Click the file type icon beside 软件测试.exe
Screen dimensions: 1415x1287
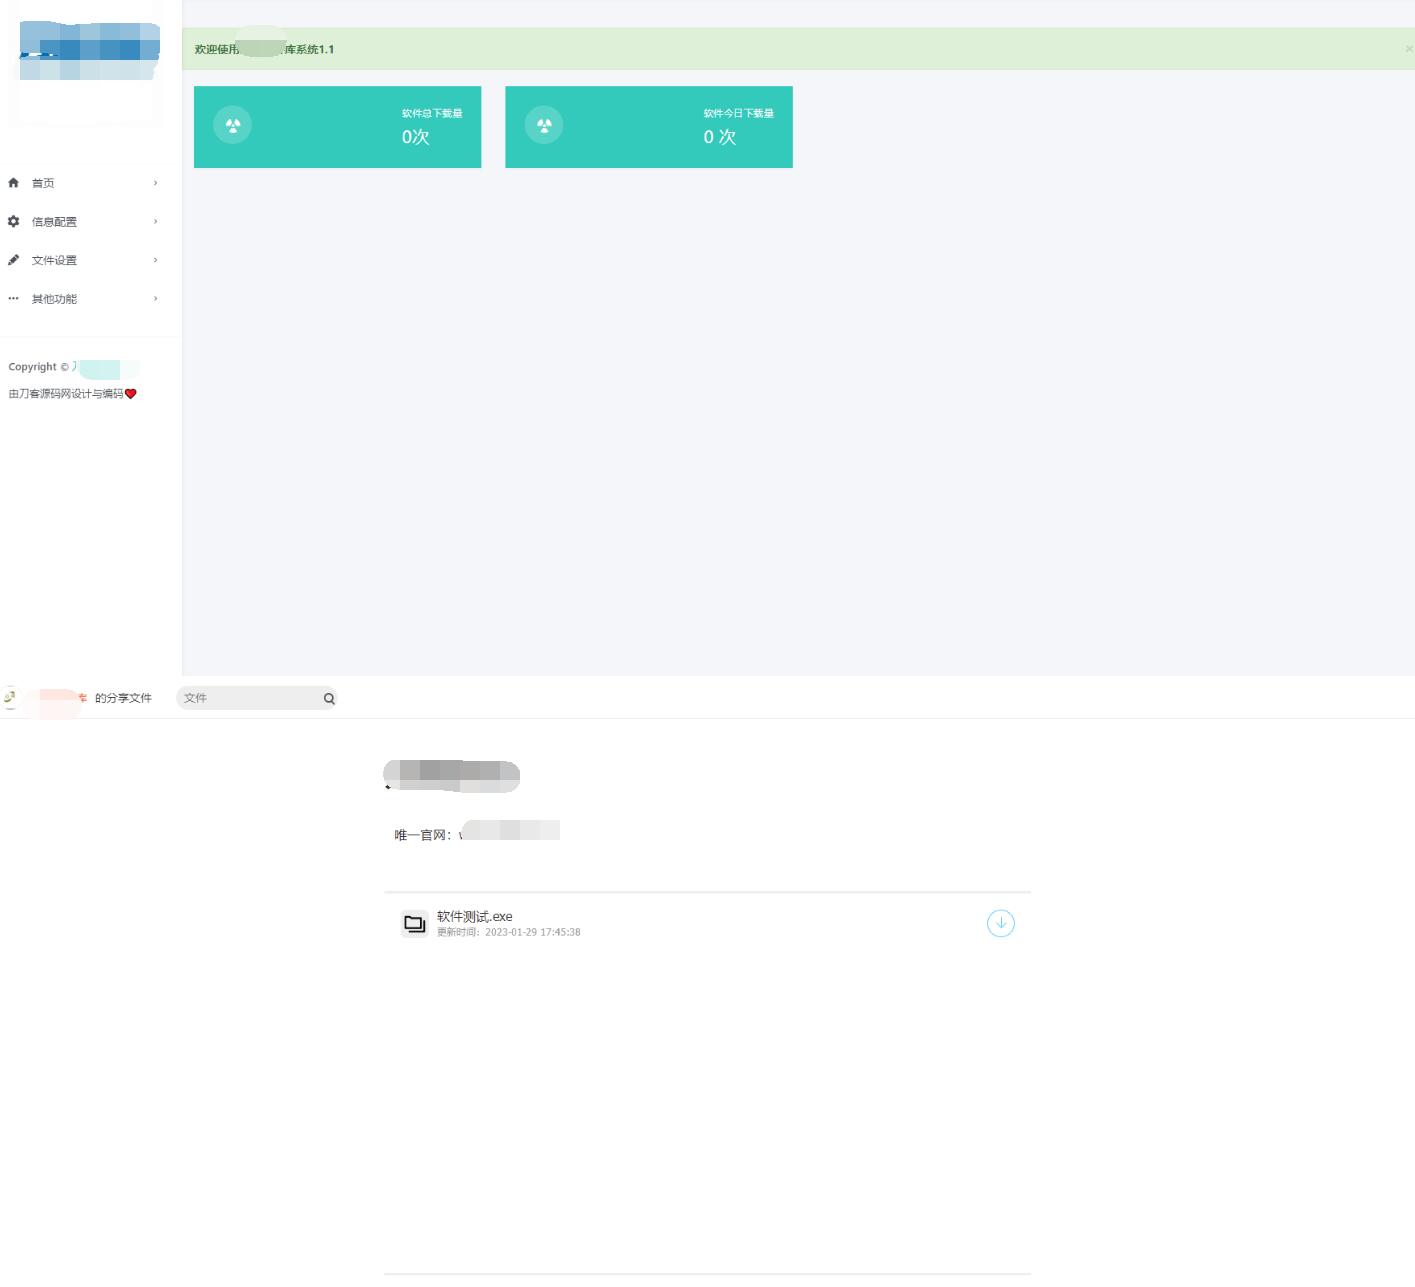(x=414, y=923)
